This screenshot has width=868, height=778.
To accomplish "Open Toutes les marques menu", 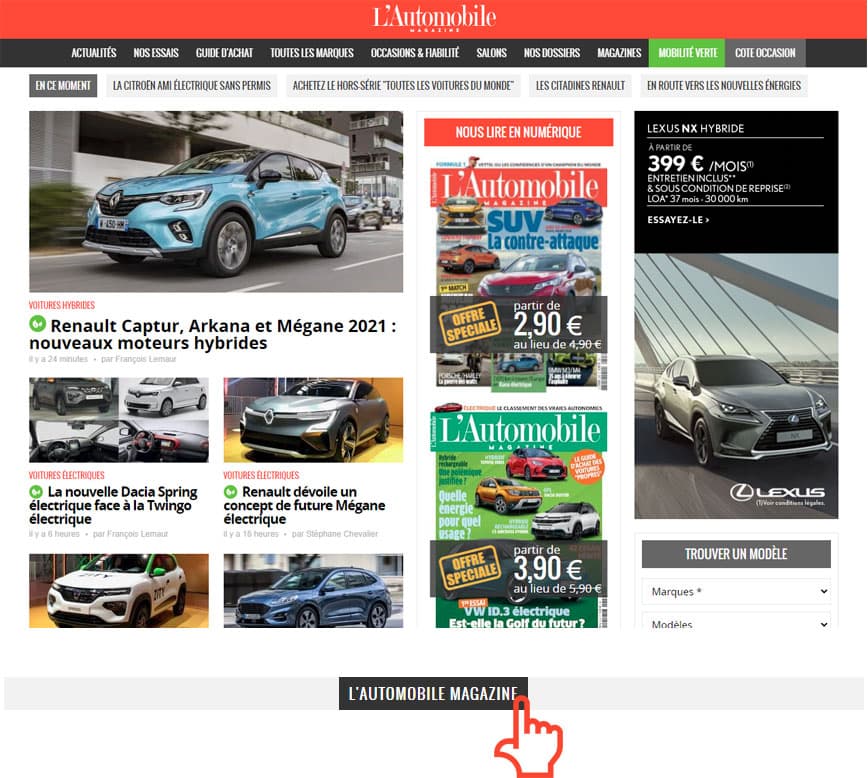I will click(312, 53).
